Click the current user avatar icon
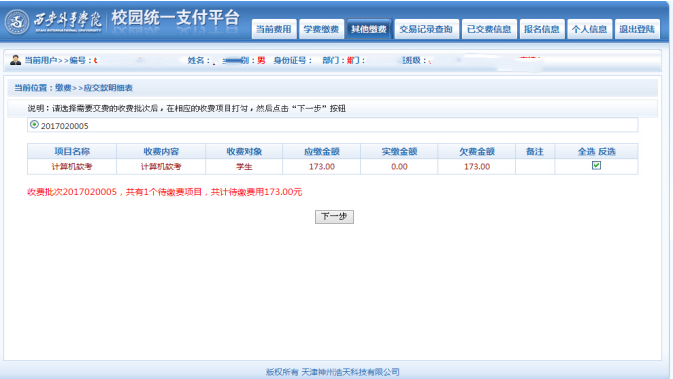The height and width of the screenshot is (379, 673). click(15, 60)
